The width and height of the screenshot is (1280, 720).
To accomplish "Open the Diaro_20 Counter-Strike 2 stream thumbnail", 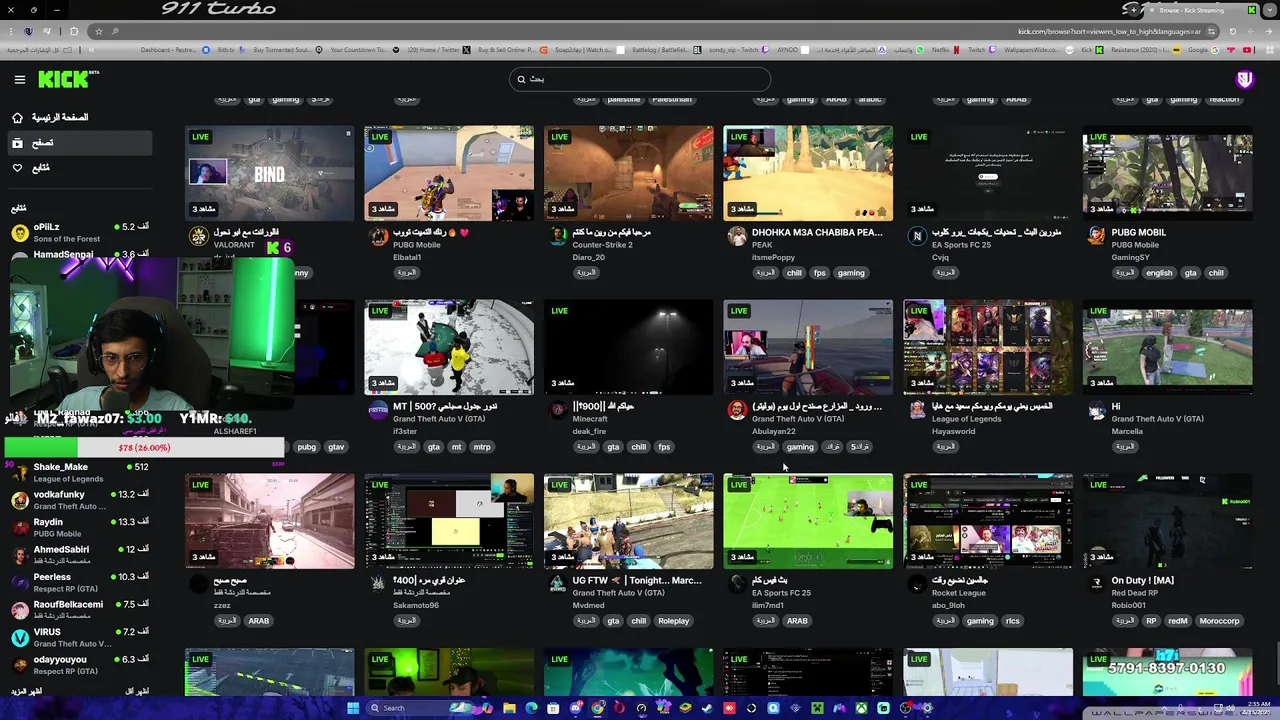I will pos(628,173).
